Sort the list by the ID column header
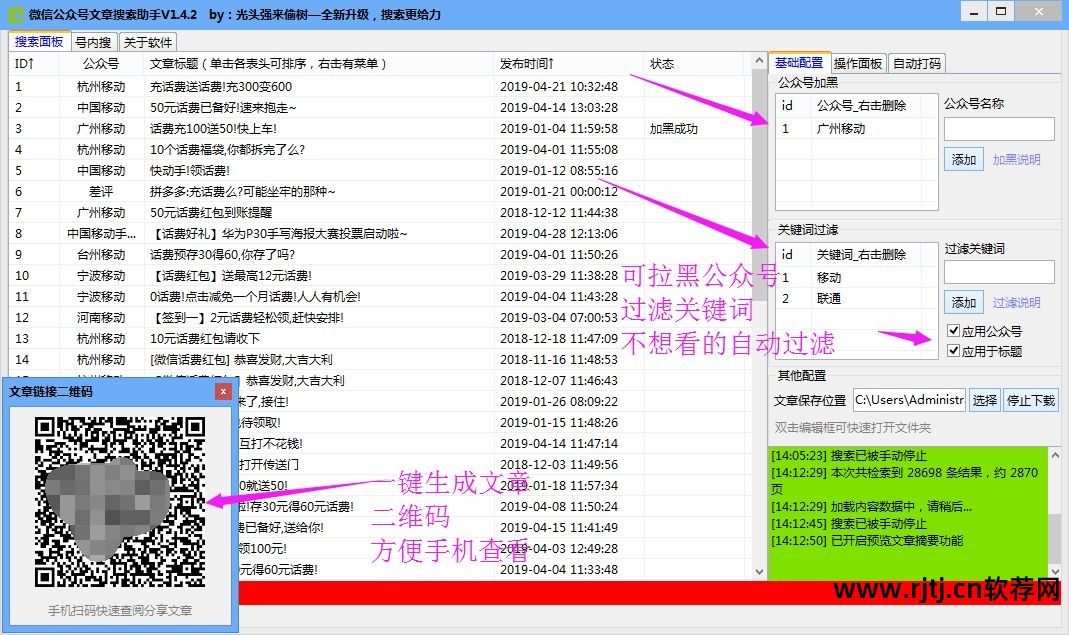The image size is (1069, 635). pos(34,63)
